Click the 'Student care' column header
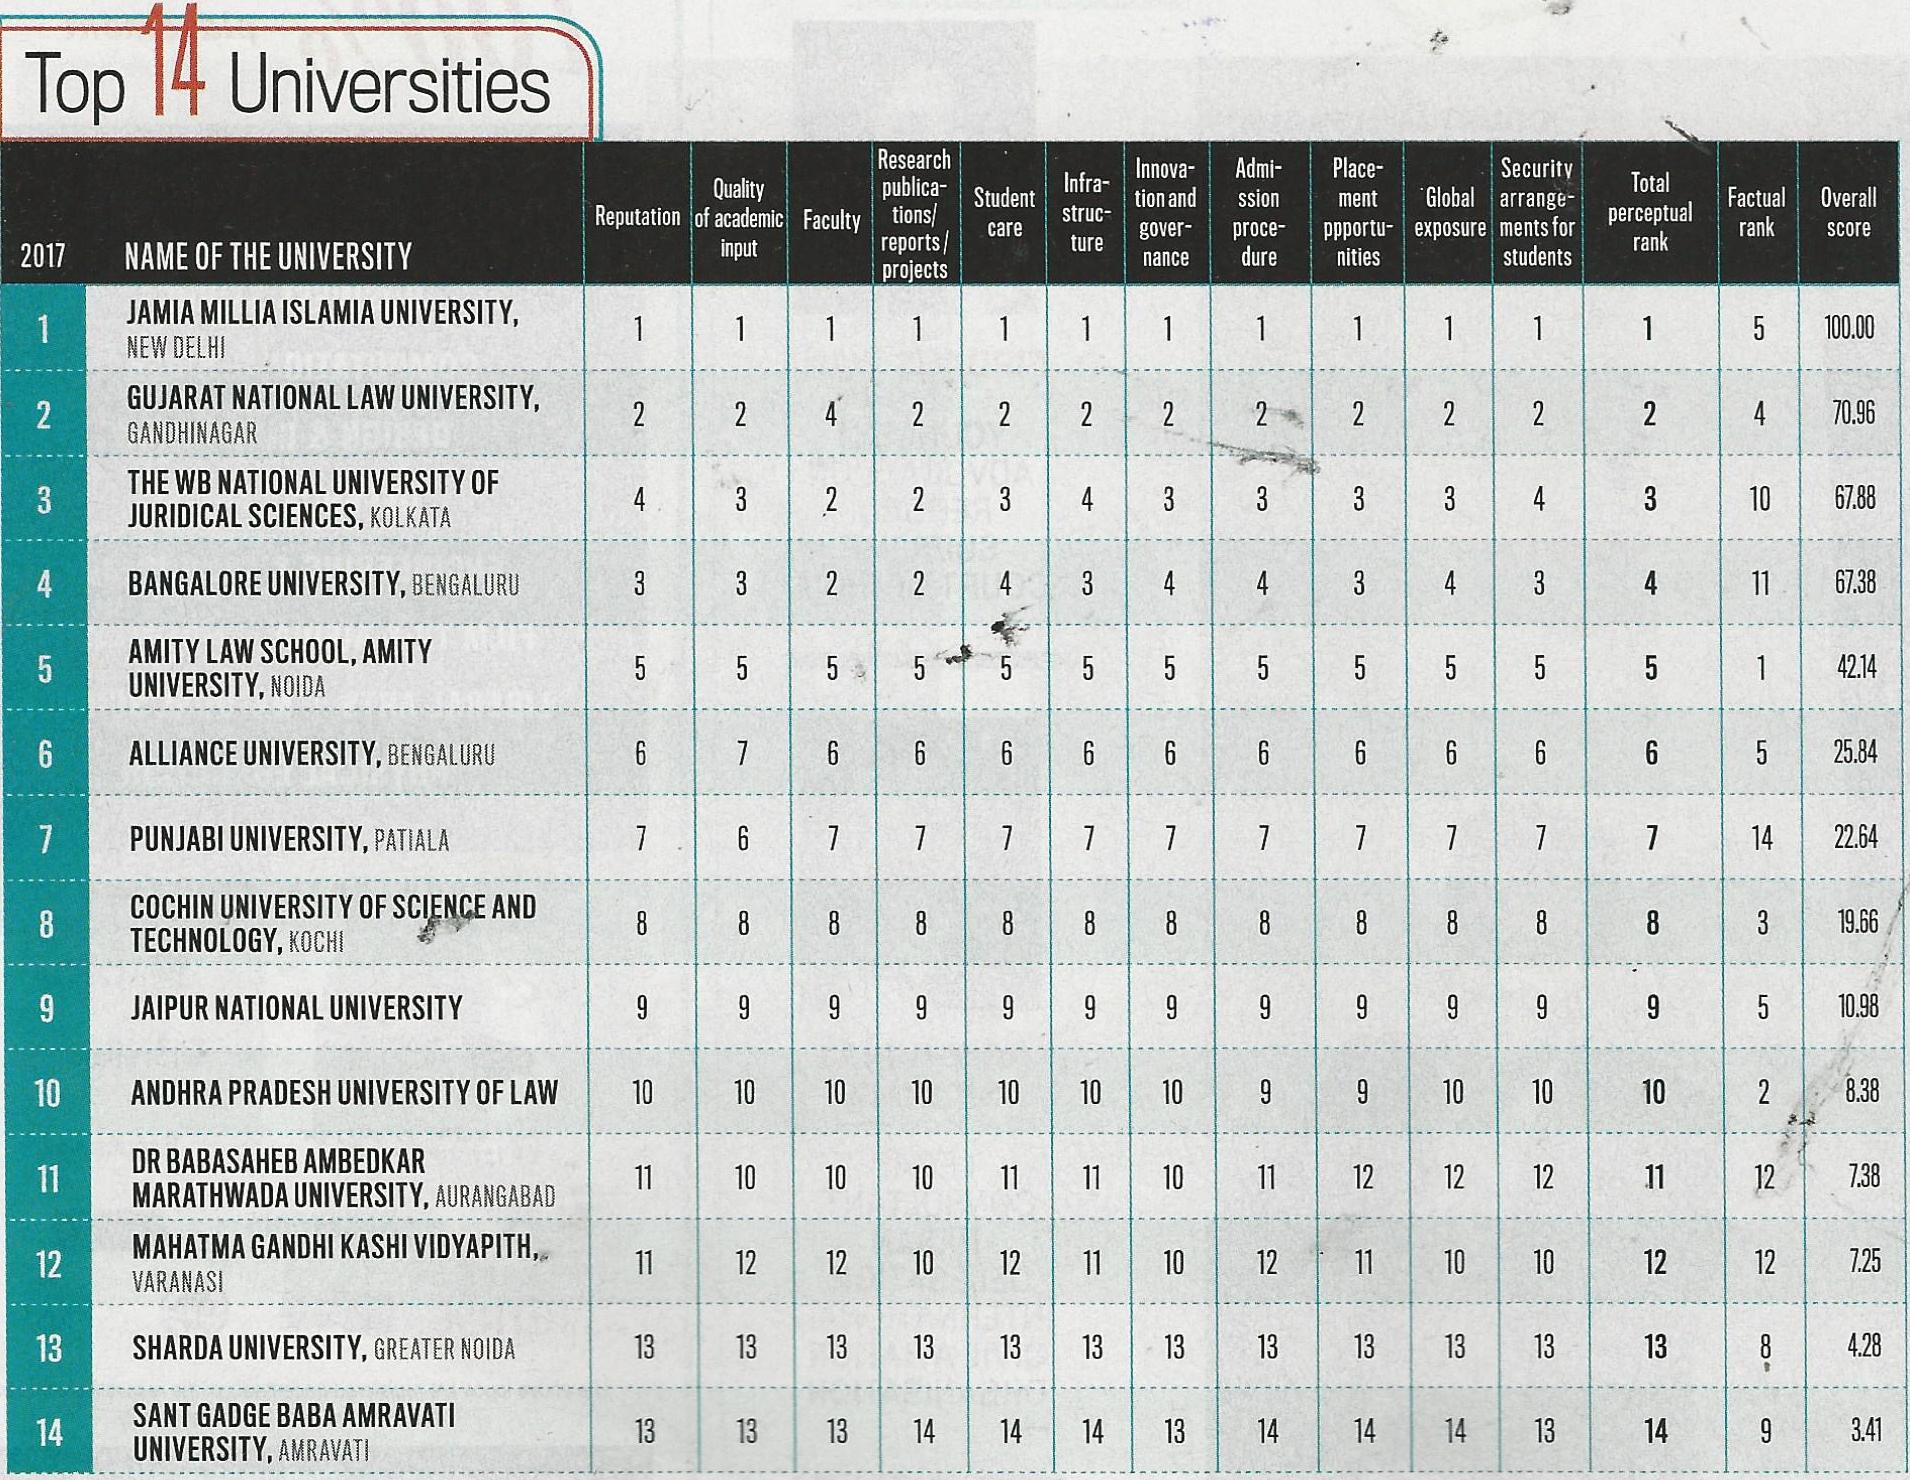Image resolution: width=1910 pixels, height=1480 pixels. 1004,213
